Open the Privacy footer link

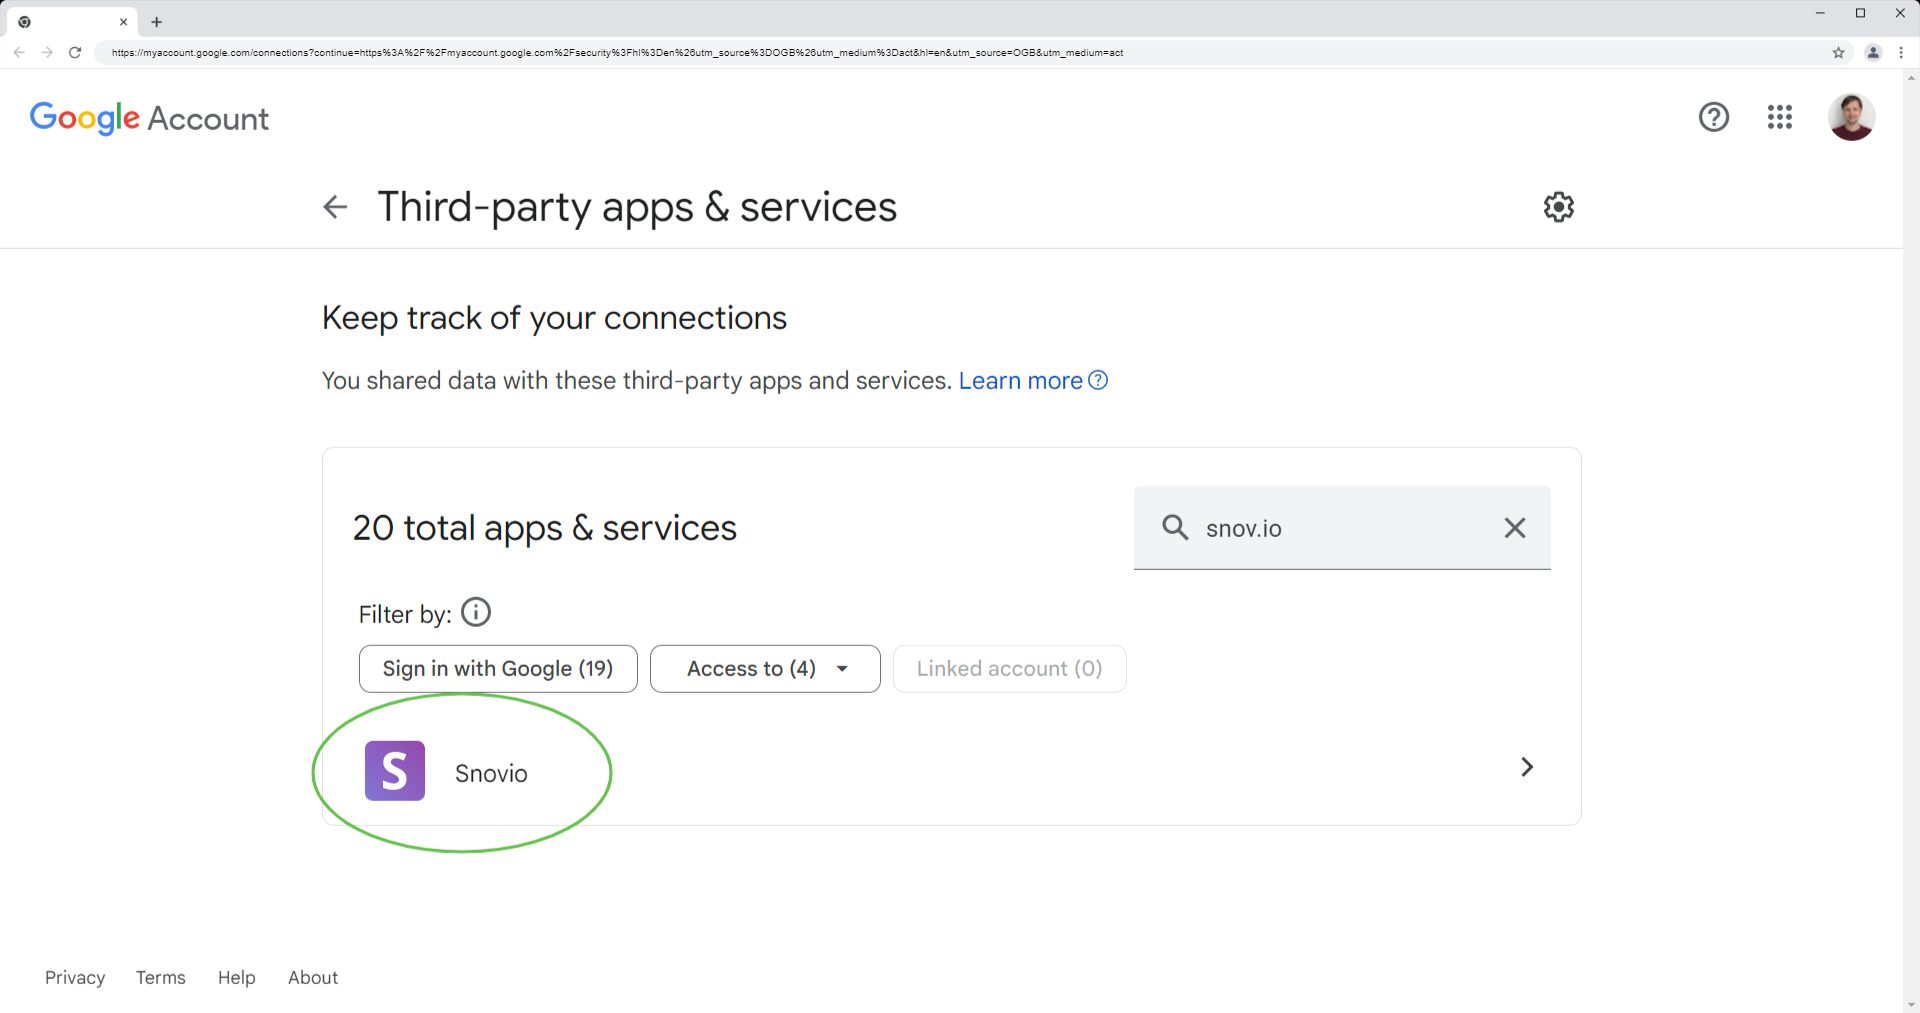pos(75,978)
